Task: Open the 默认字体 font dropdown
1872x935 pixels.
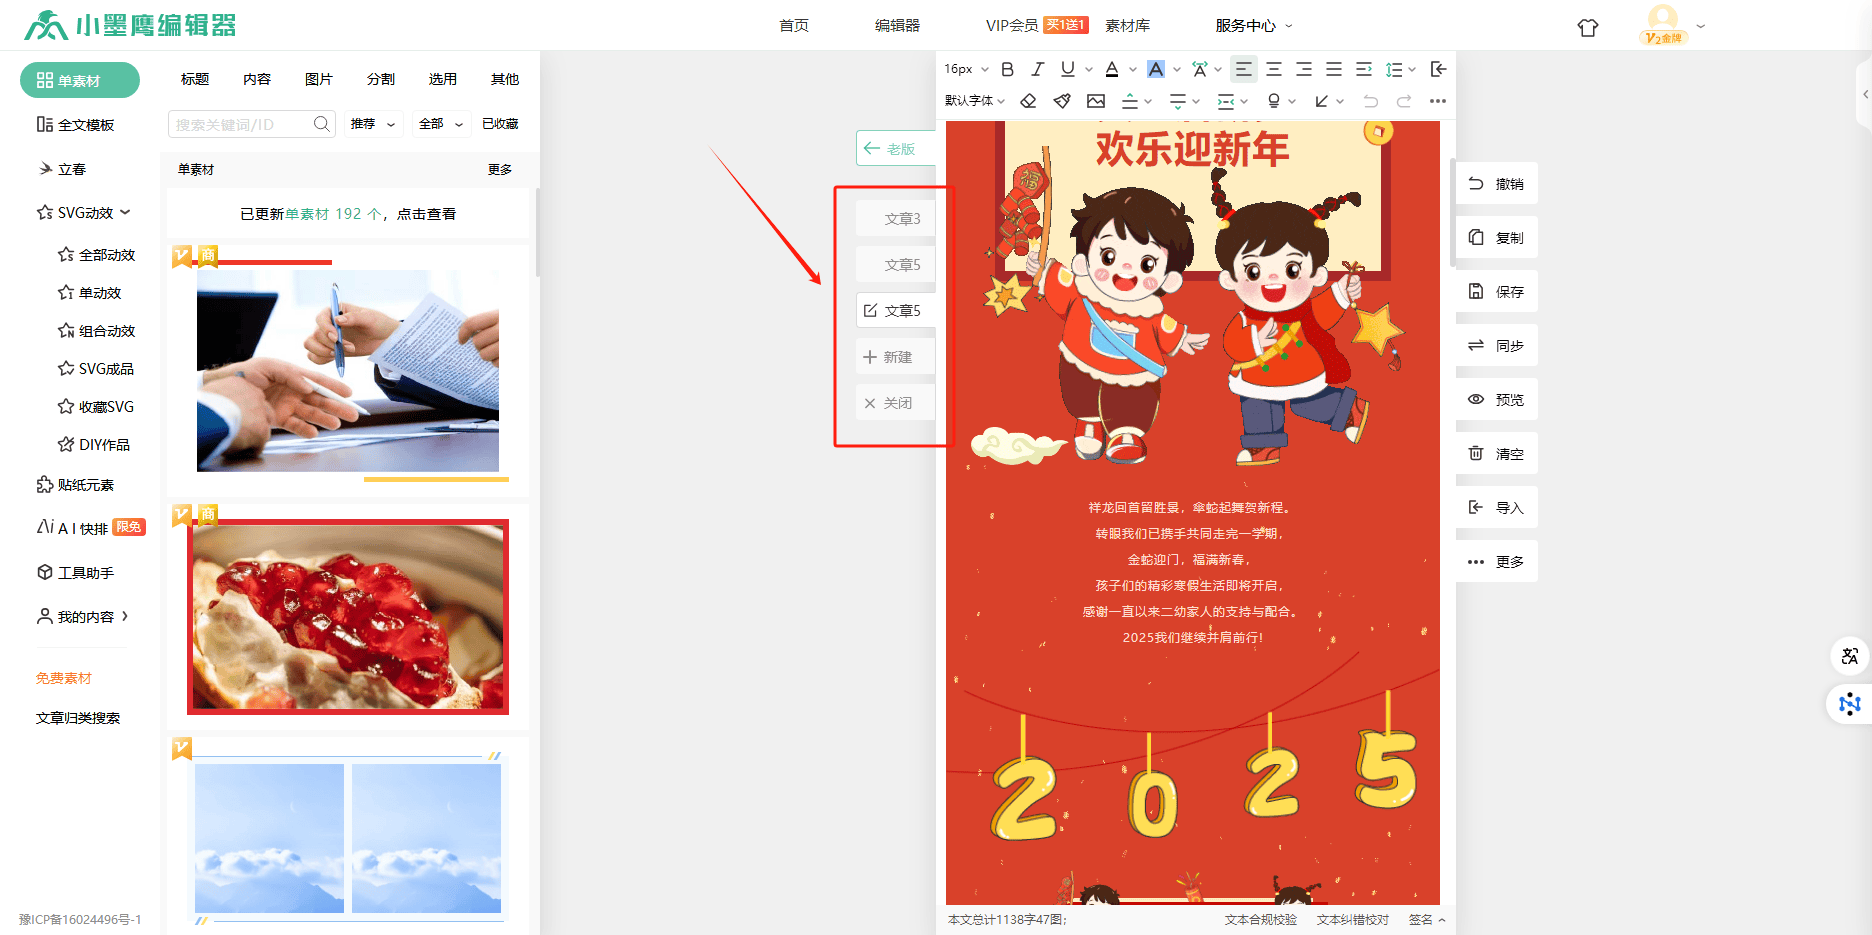Action: [974, 101]
